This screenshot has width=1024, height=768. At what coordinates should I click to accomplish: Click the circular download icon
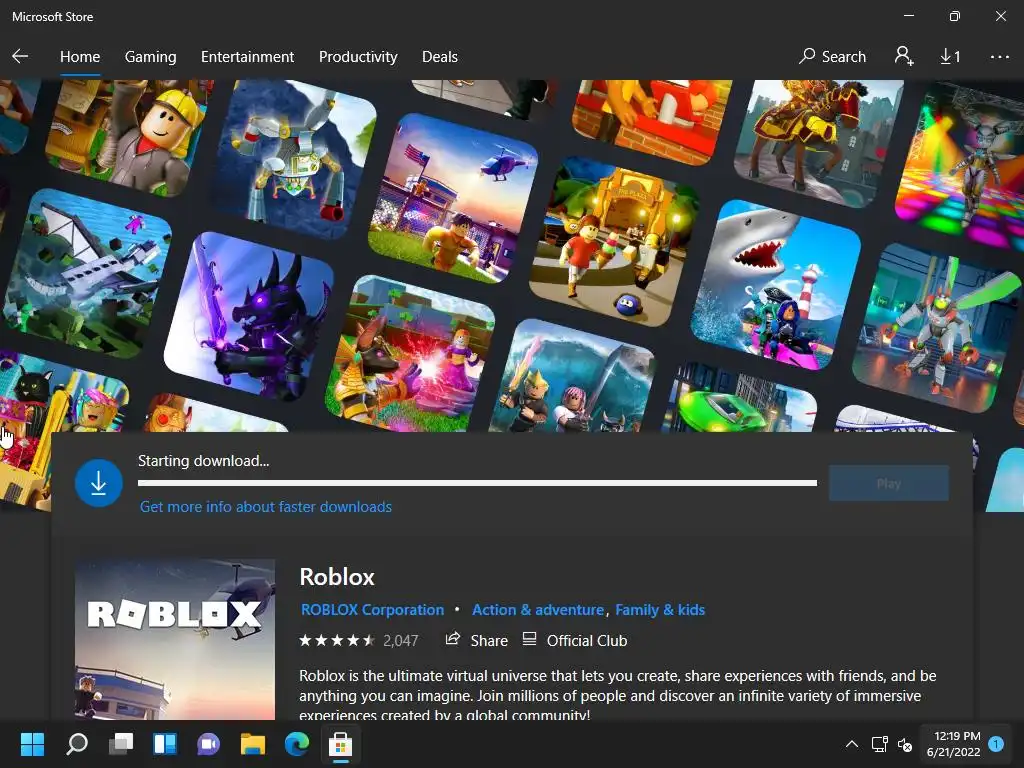[99, 483]
